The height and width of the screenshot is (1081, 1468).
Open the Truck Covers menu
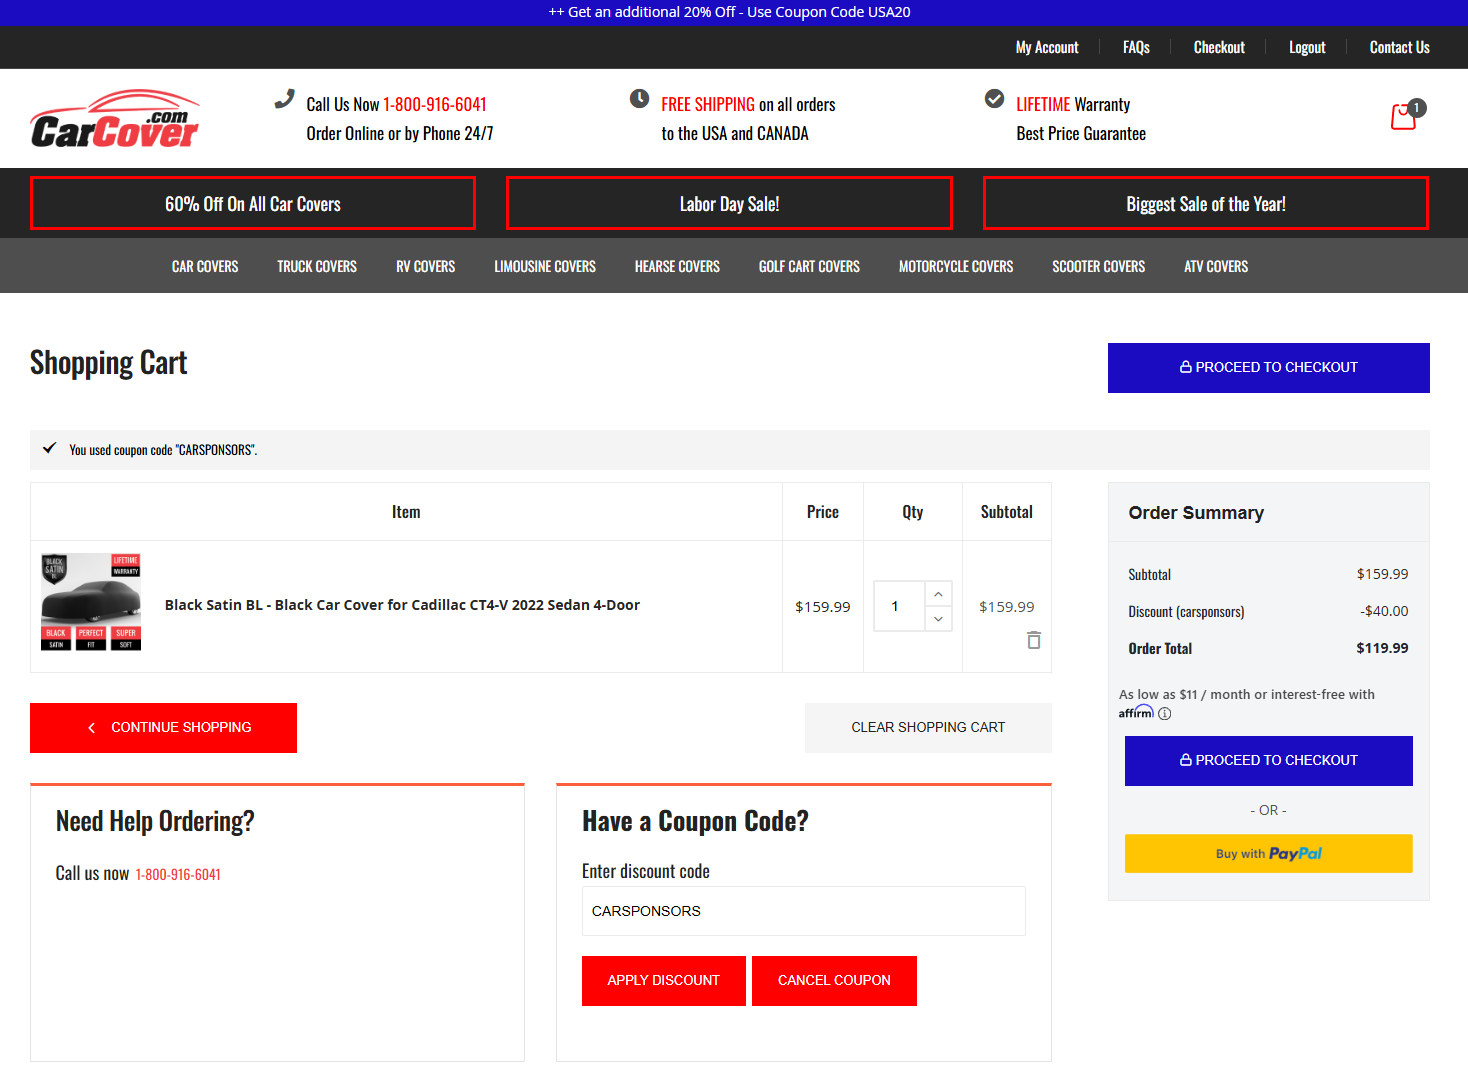click(316, 266)
